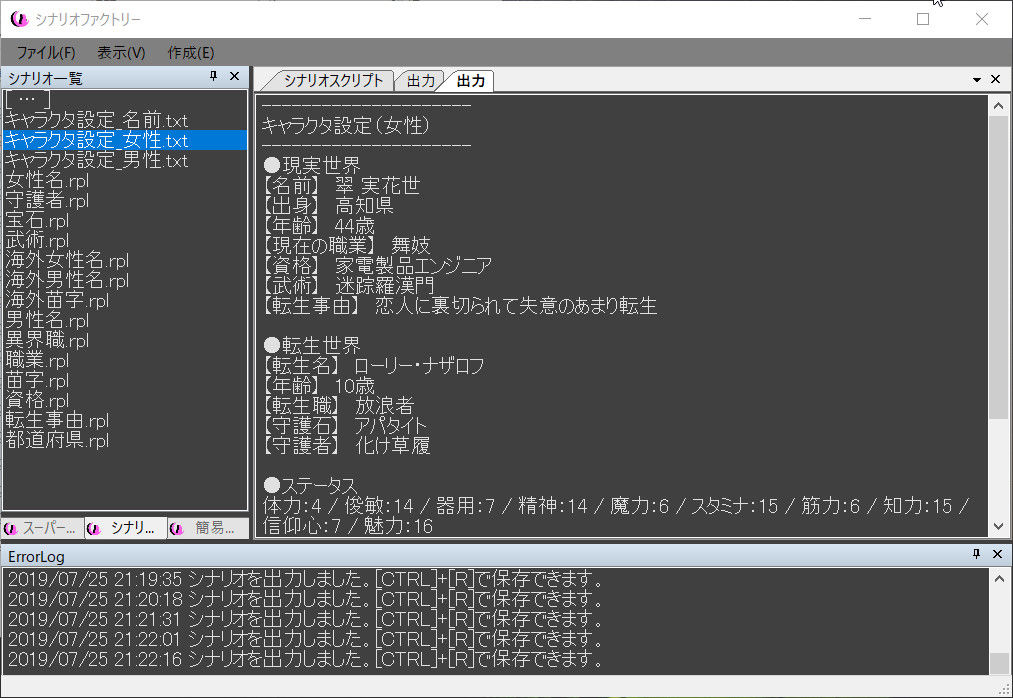Select 武術.rpl file
This screenshot has width=1013, height=698.
(x=37, y=240)
